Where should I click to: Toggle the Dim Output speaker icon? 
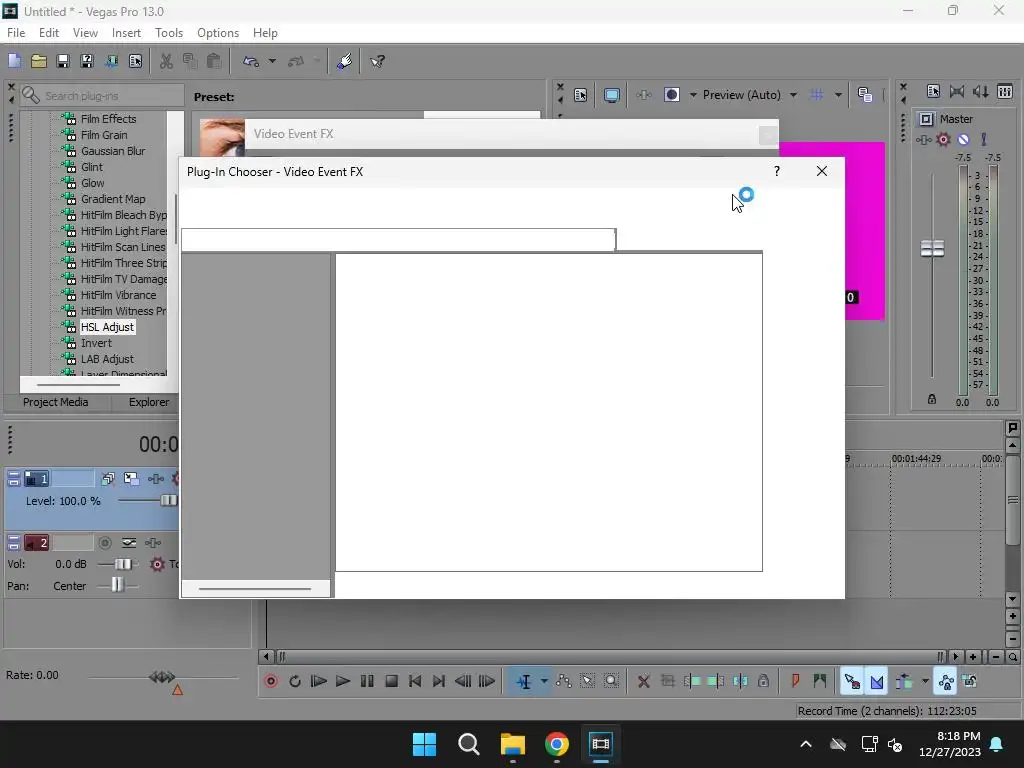[981, 92]
